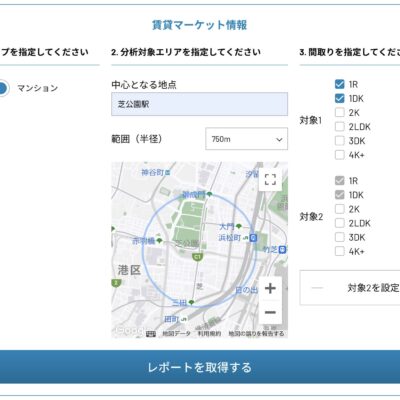Click the 対象2を設定 button

350,288
